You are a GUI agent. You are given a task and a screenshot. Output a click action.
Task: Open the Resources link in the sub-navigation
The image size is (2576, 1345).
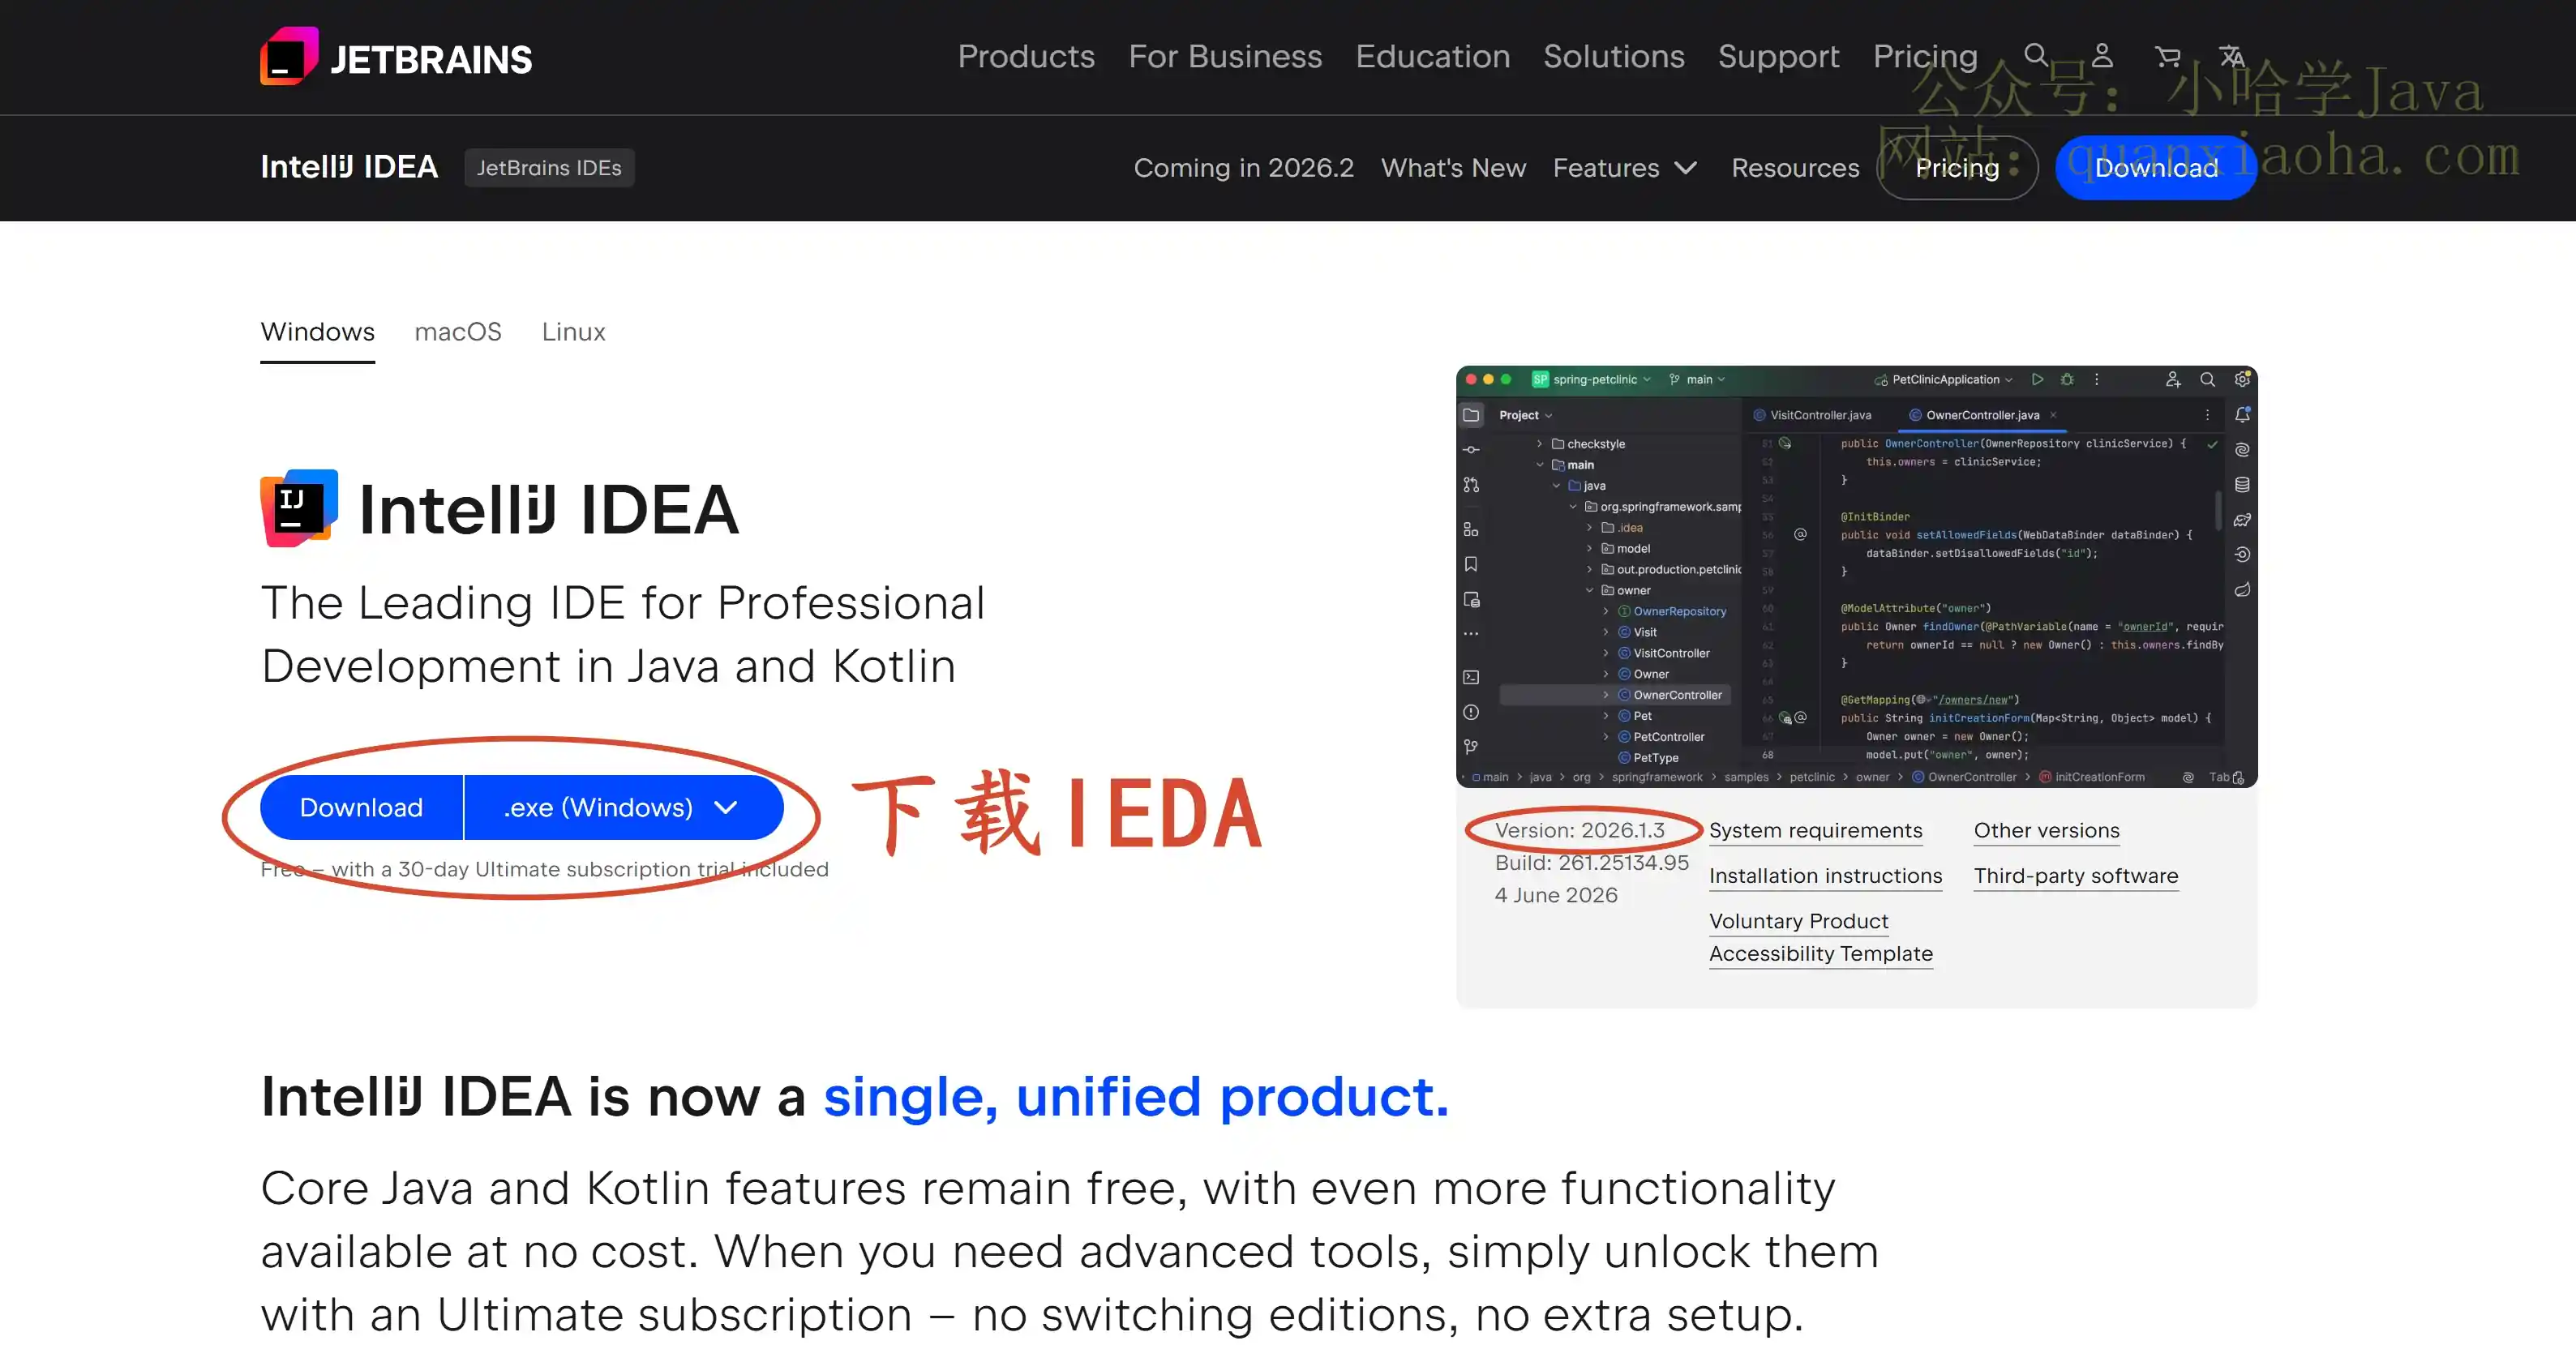tap(1796, 168)
